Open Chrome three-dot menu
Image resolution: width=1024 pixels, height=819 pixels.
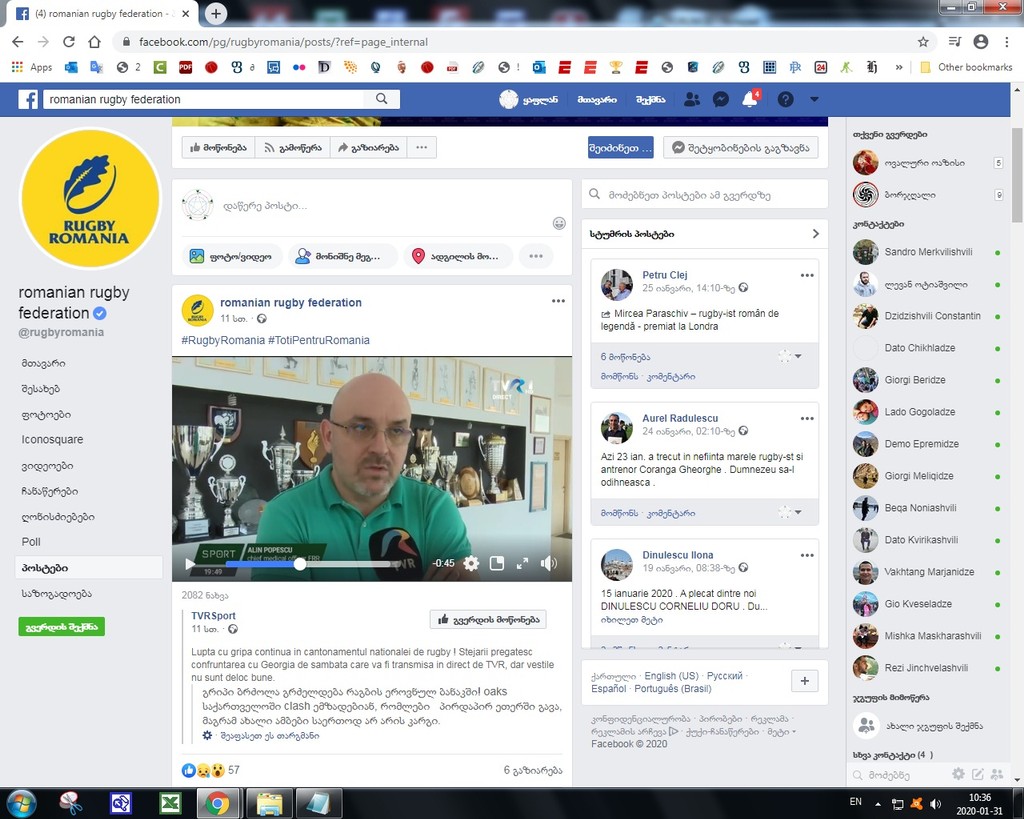click(x=1006, y=42)
